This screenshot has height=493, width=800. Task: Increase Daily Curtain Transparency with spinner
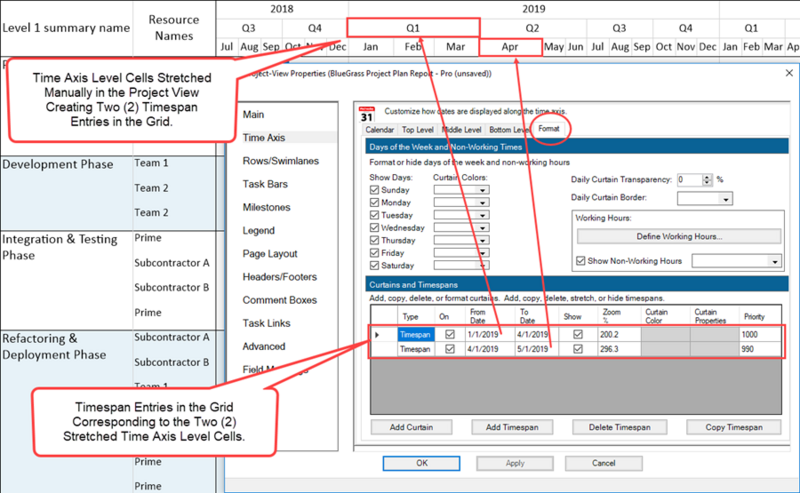(707, 177)
